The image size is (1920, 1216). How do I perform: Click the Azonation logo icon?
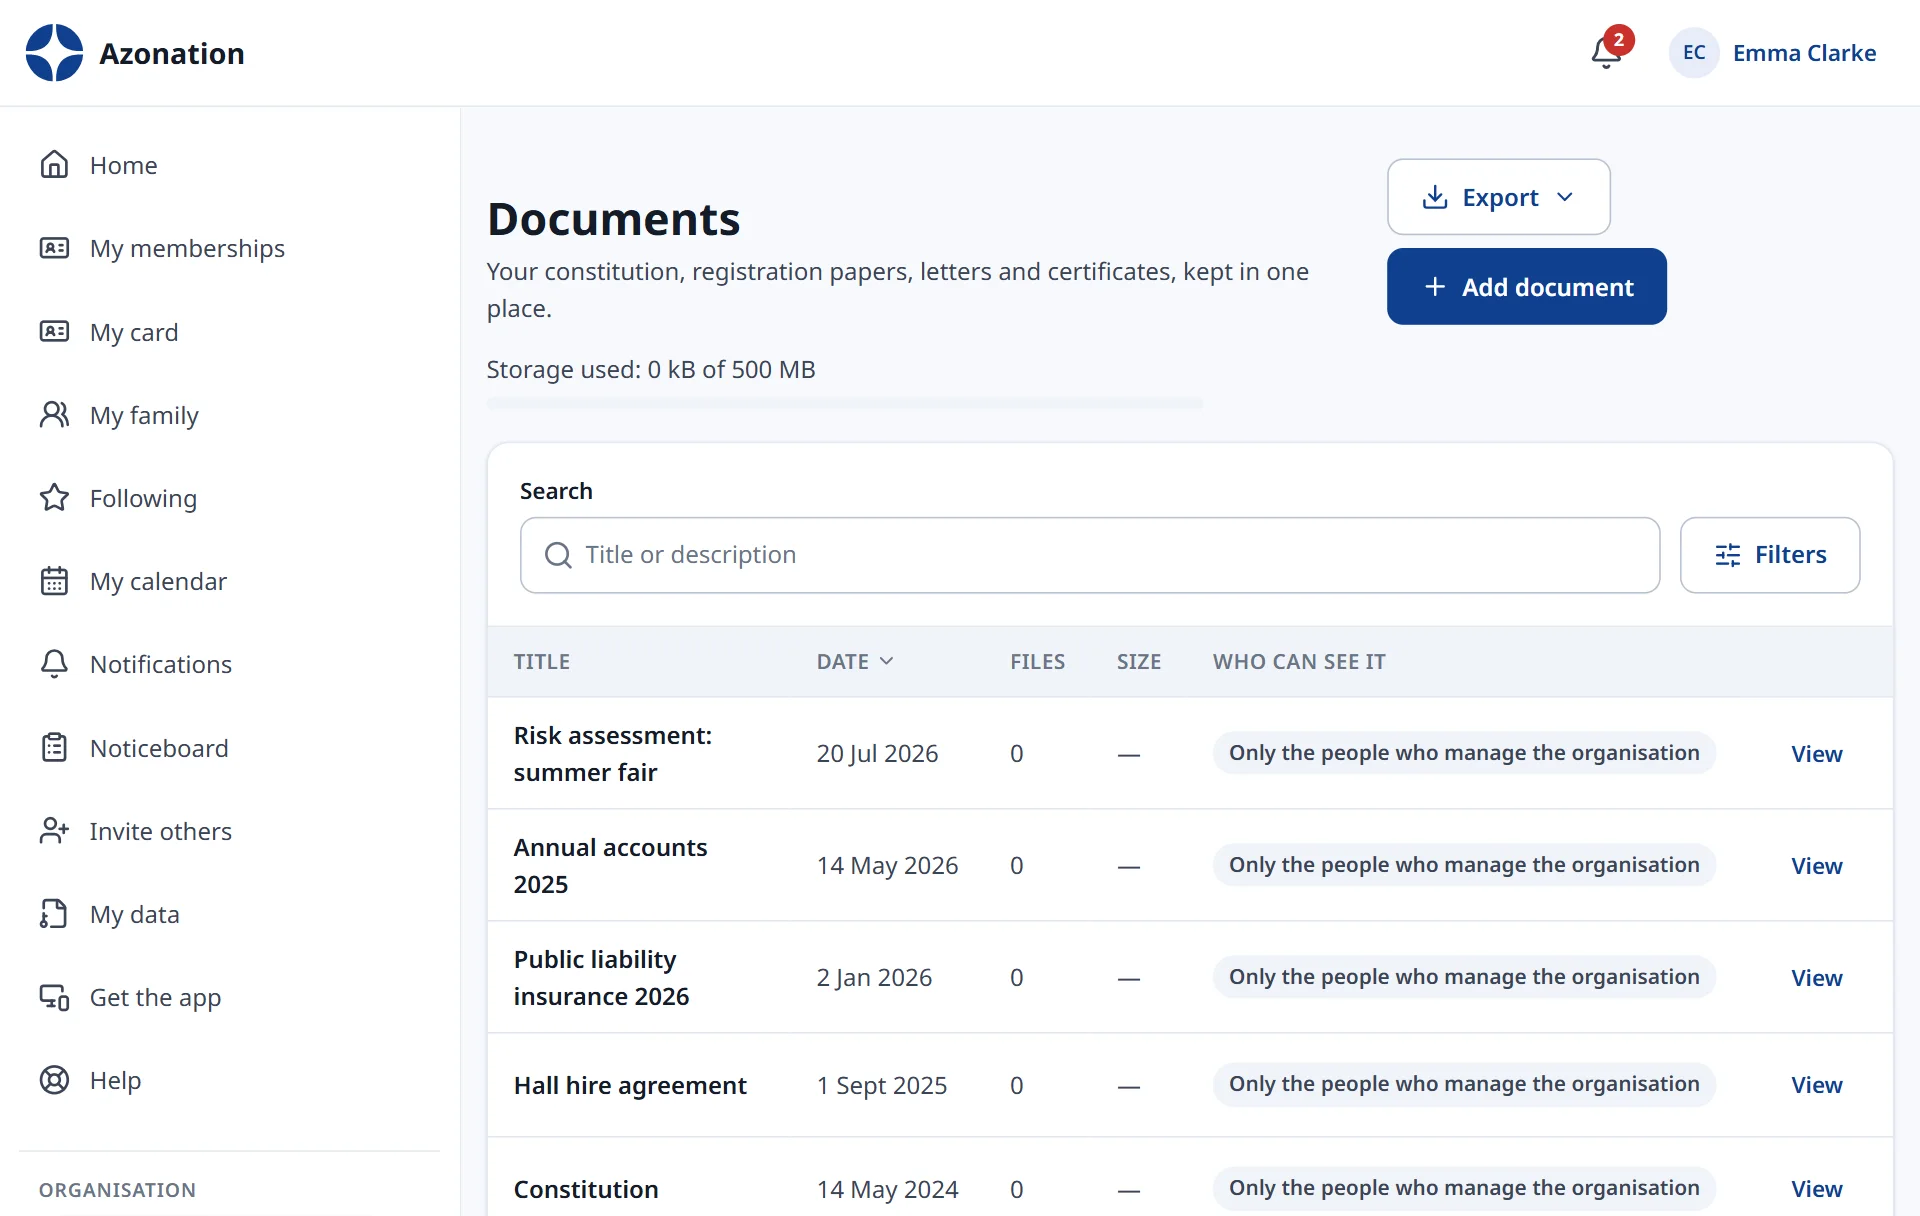tap(54, 53)
